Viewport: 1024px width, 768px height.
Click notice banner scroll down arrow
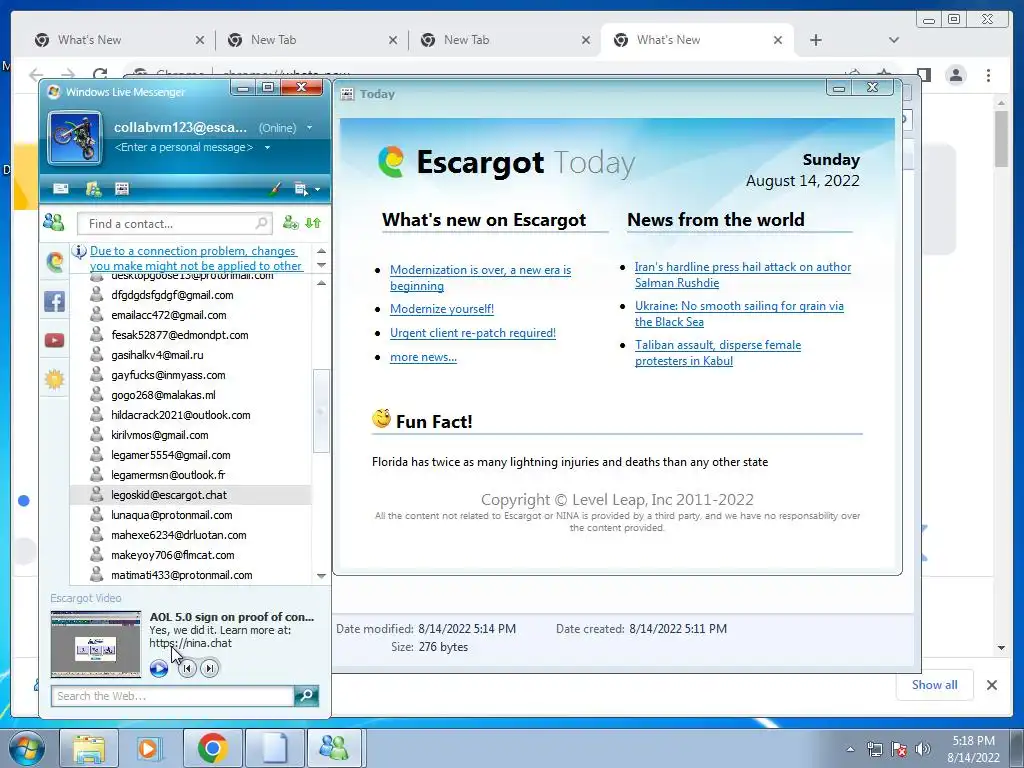click(x=321, y=265)
